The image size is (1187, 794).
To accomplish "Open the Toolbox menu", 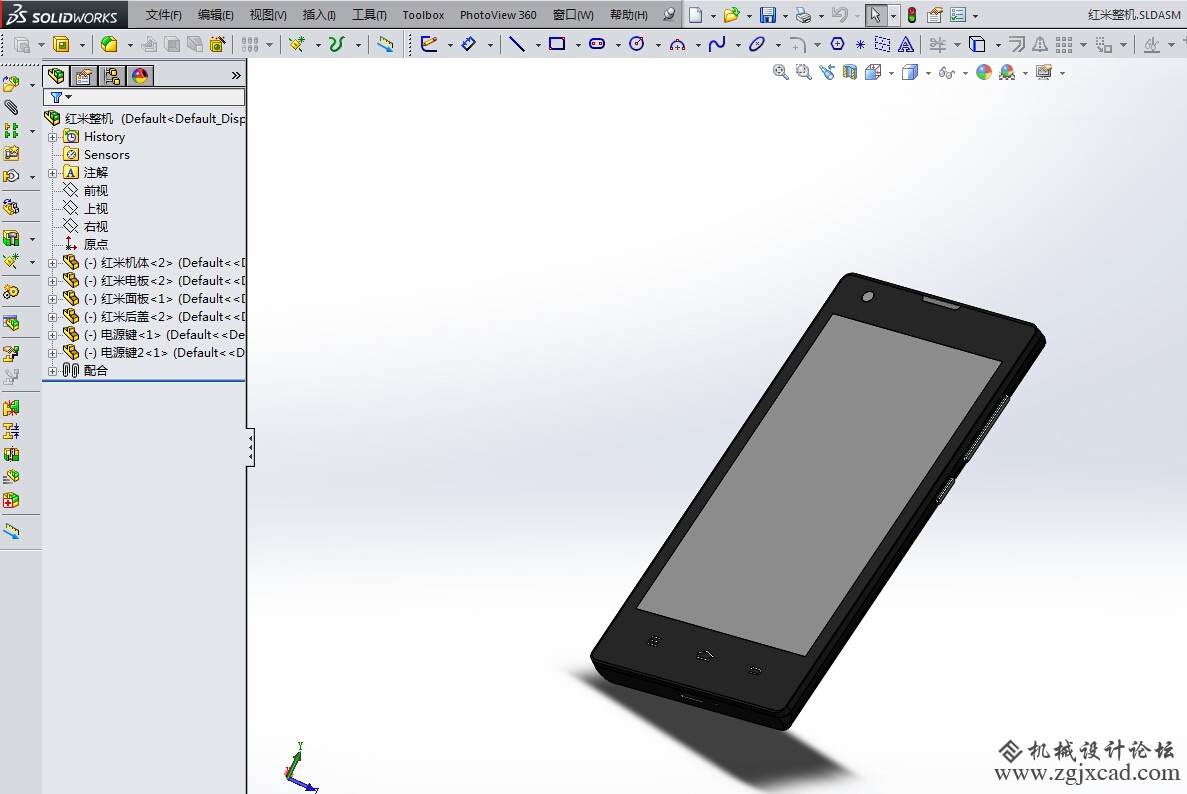I will point(423,14).
